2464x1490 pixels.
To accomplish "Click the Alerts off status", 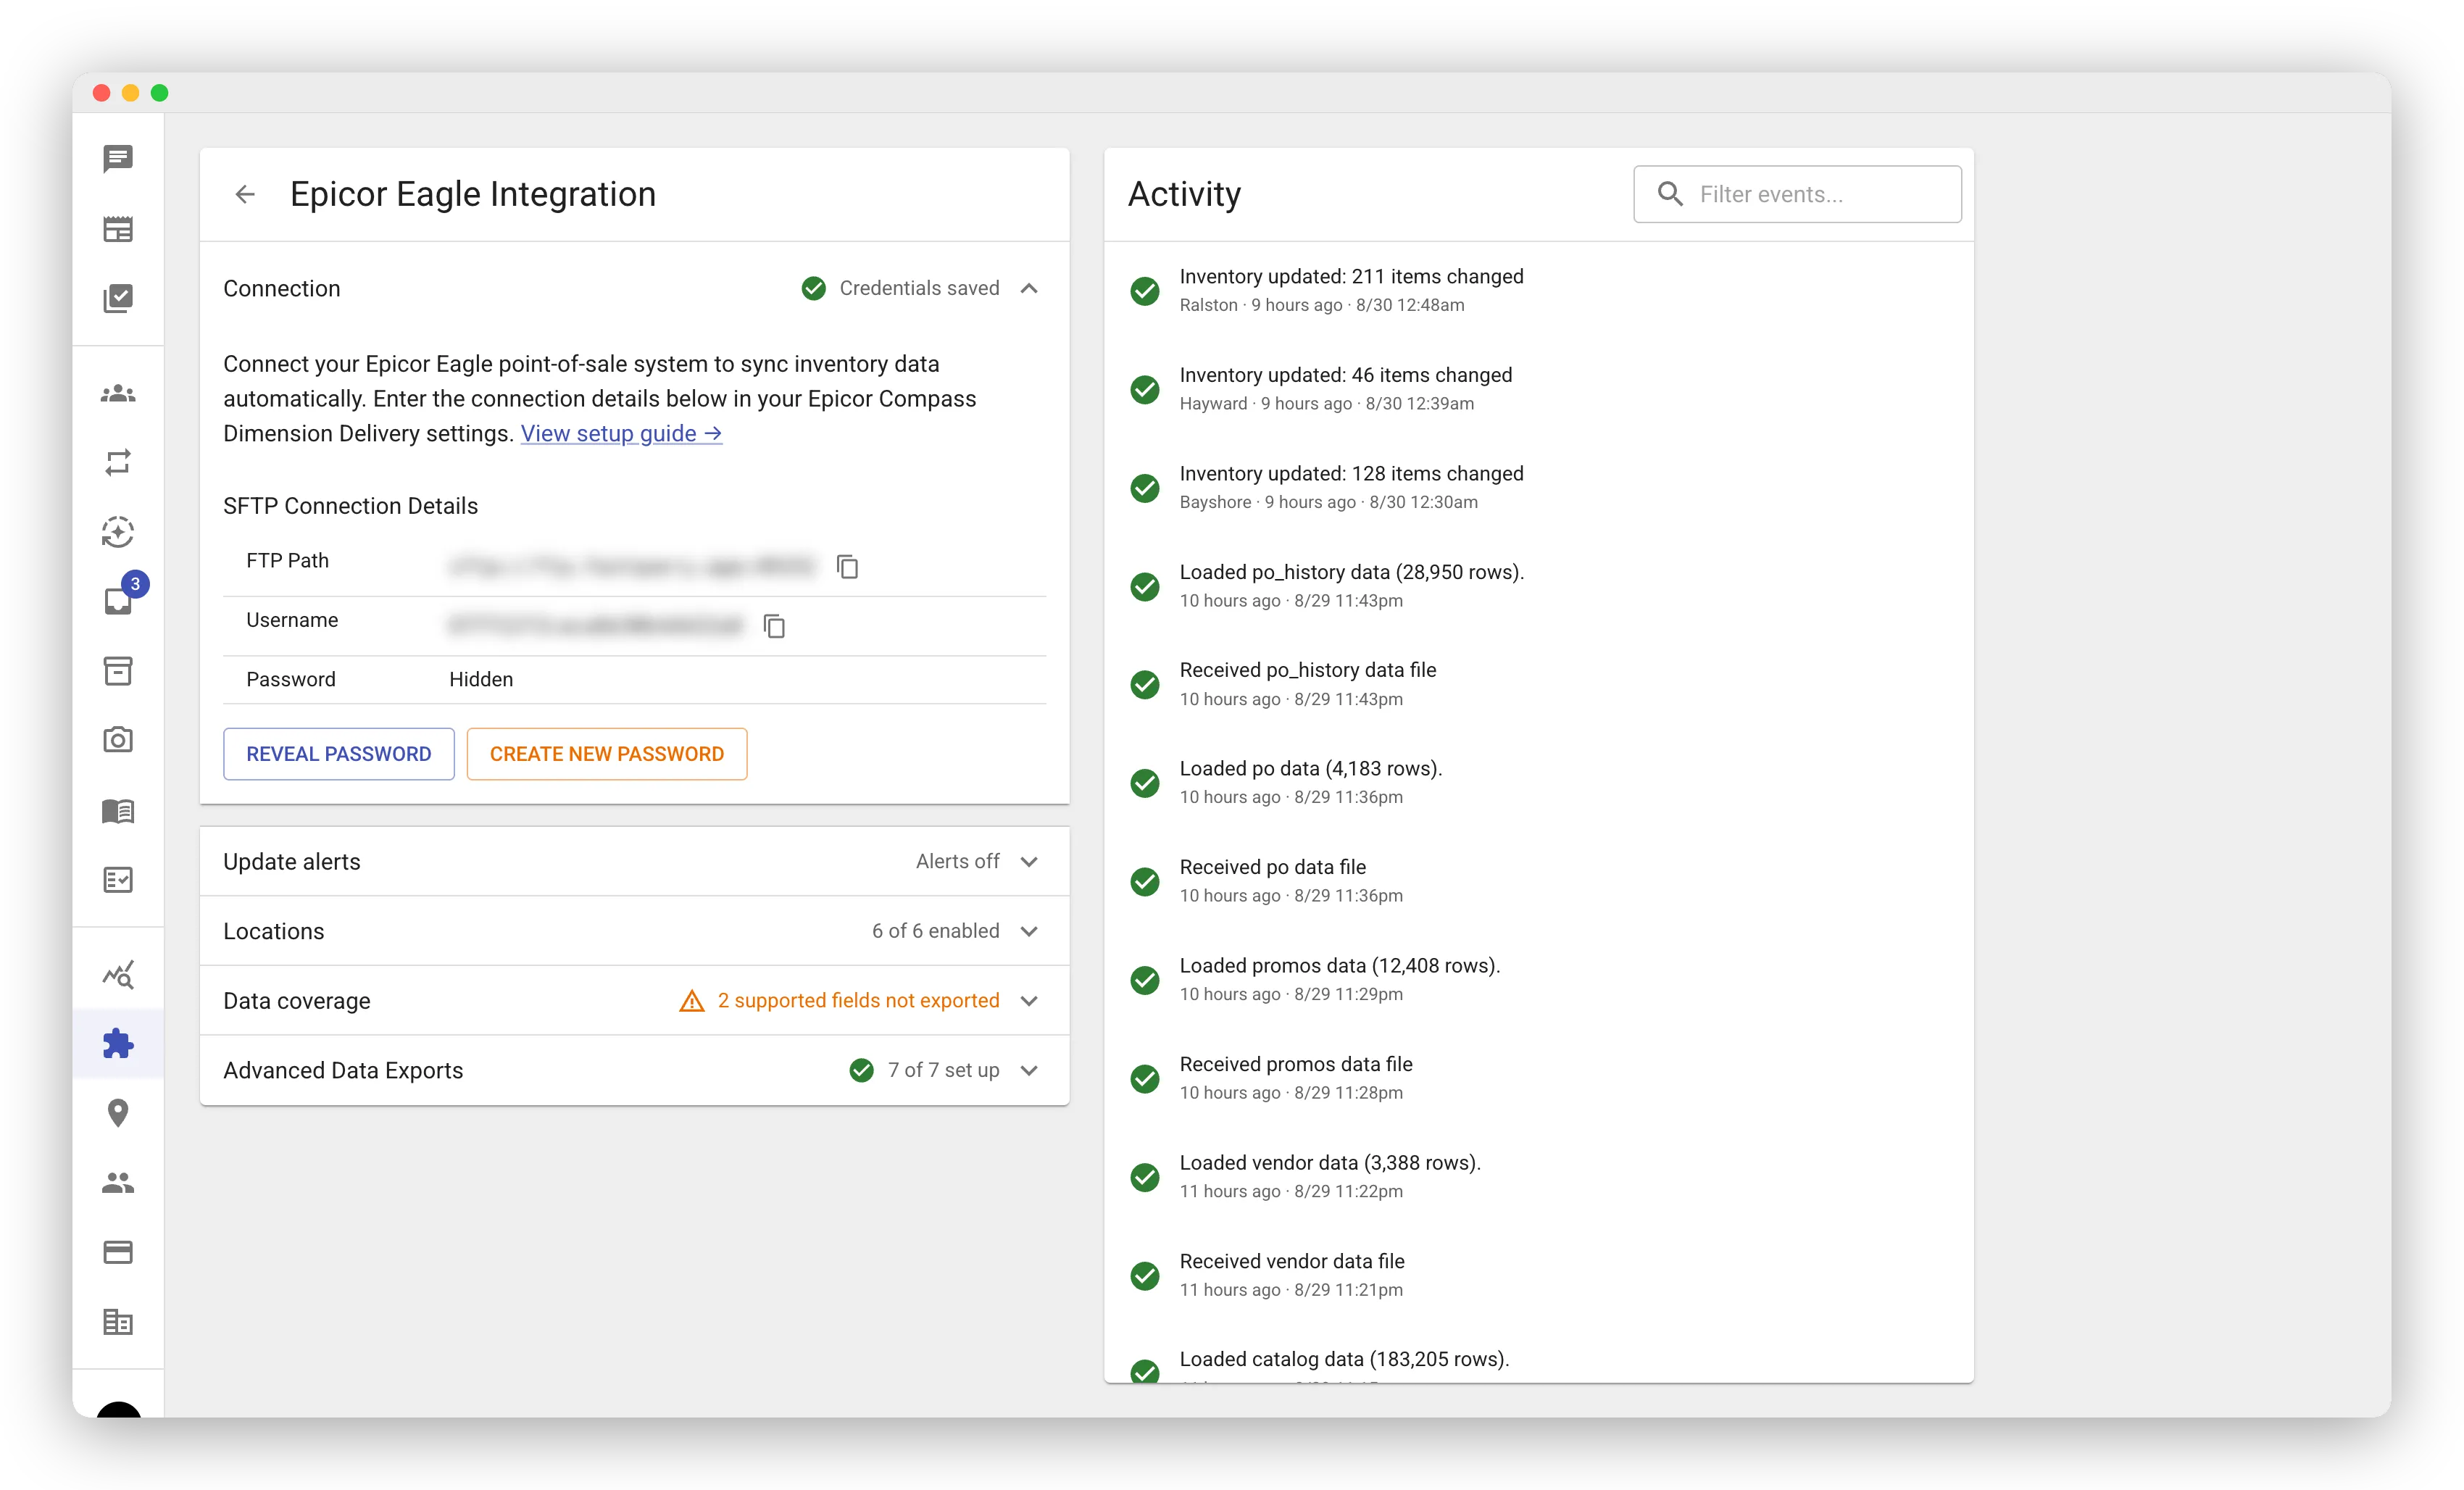I will [957, 861].
